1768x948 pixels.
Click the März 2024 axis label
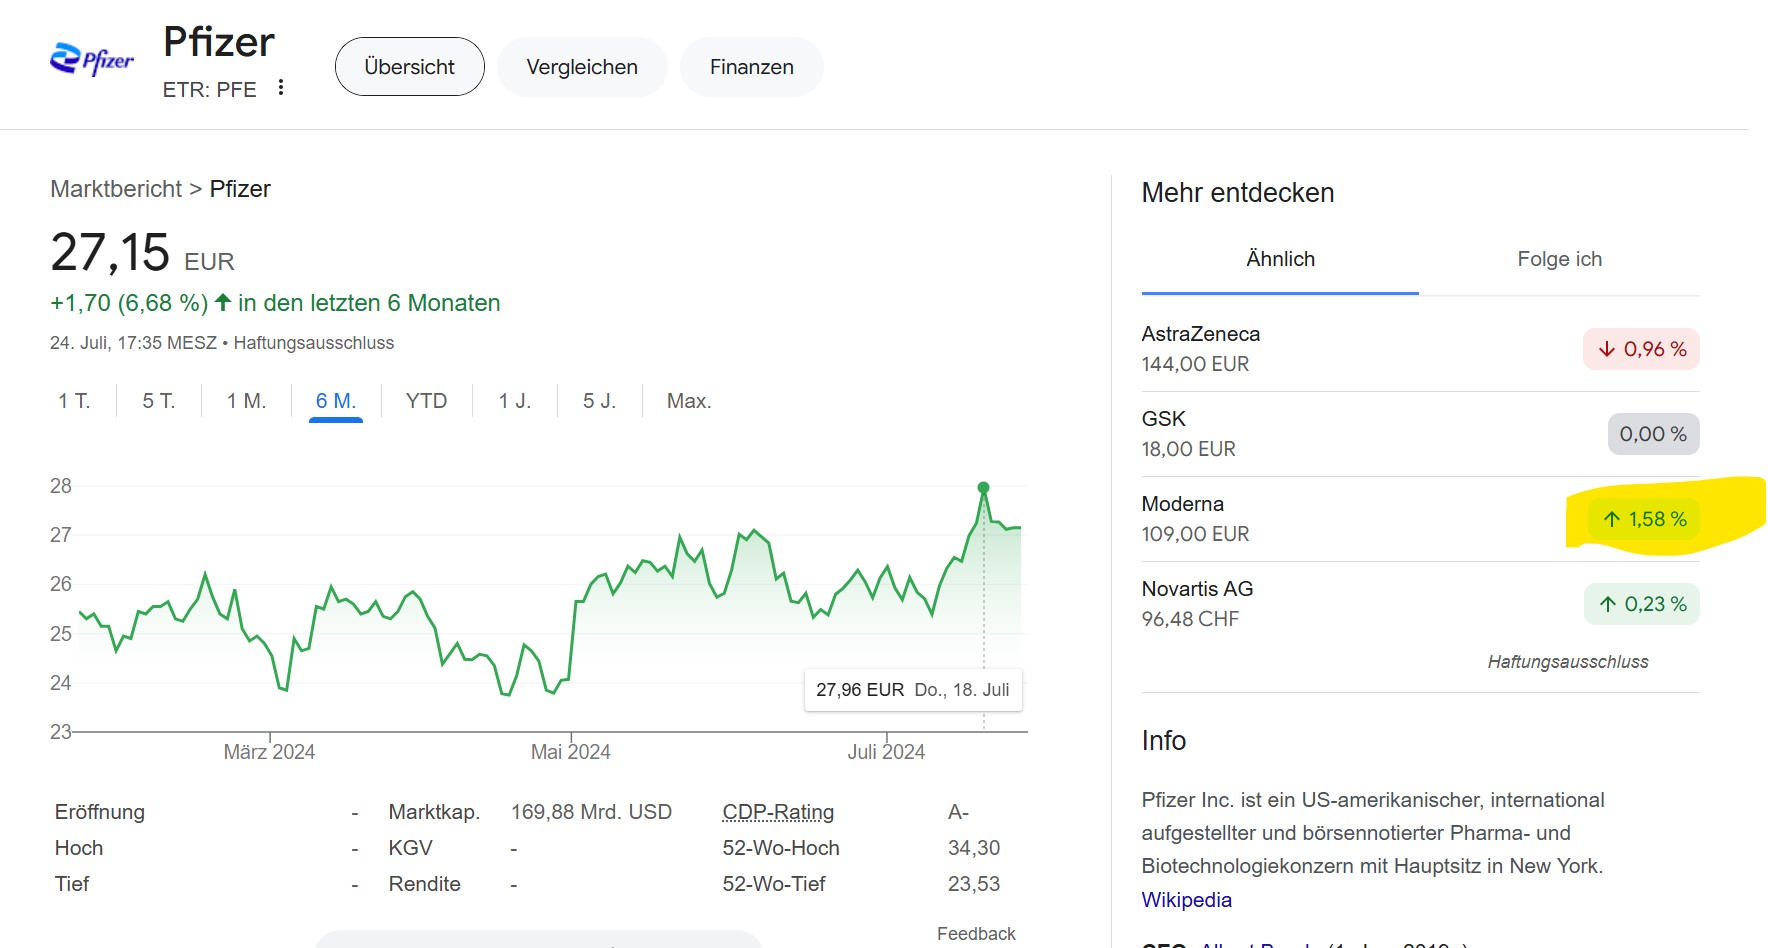269,752
